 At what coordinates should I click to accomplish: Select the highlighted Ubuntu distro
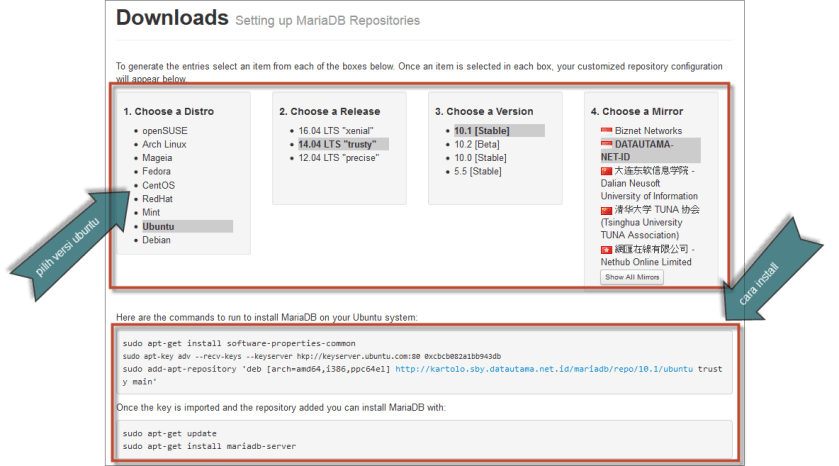tap(187, 226)
